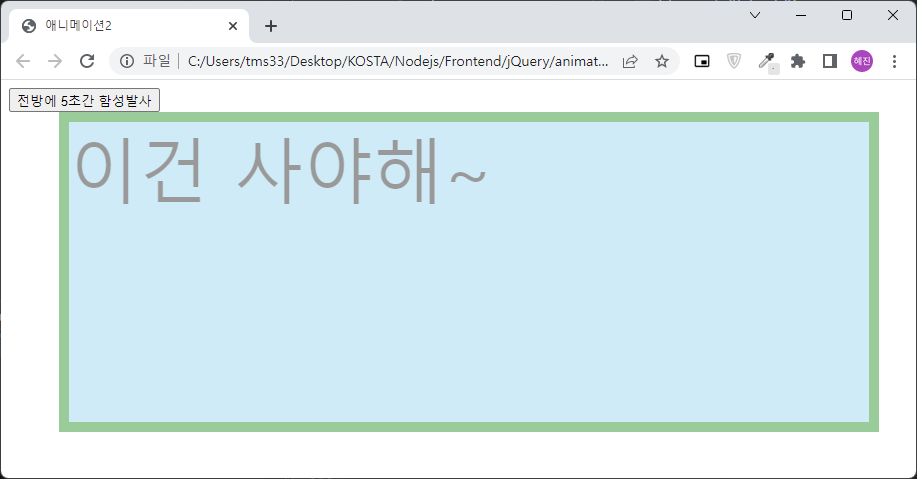Reload the page with refresh icon
Viewport: 917px width, 479px height.
[x=87, y=61]
